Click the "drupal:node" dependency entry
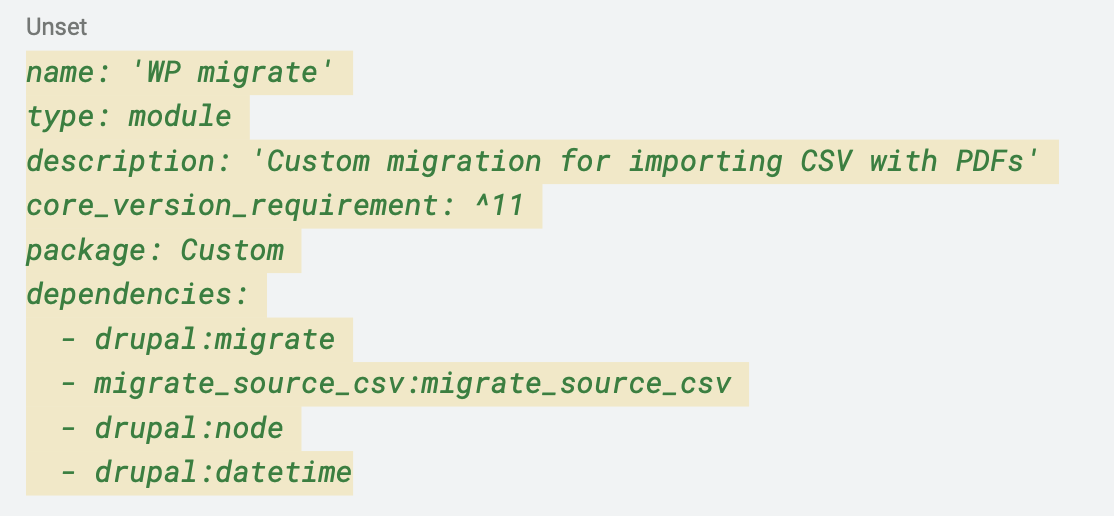The width and height of the screenshot is (1114, 516). [x=189, y=428]
